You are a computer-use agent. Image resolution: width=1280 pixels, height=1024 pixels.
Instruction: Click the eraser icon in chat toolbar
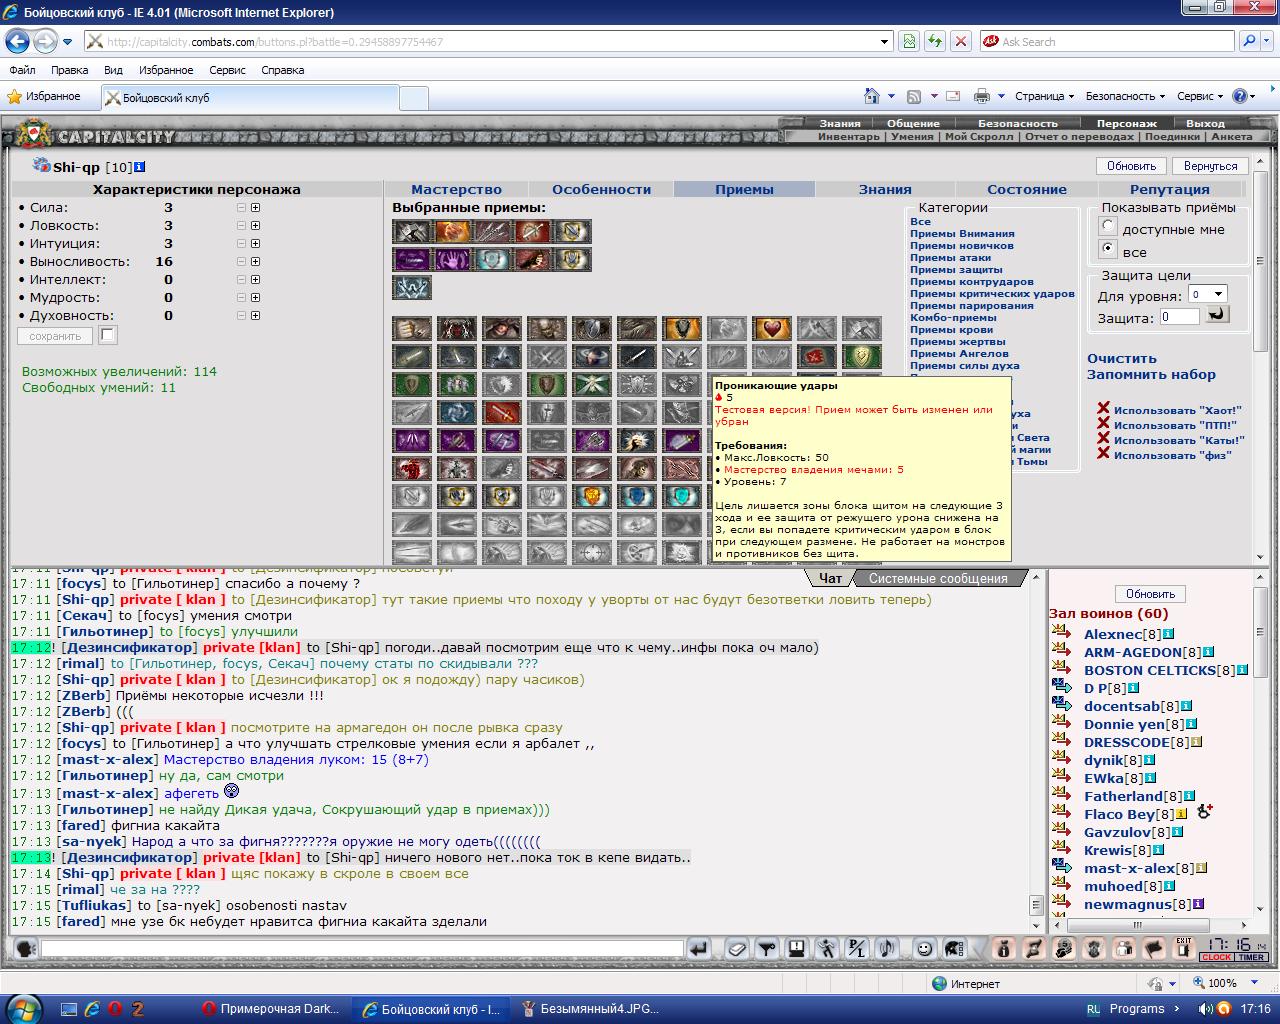pyautogui.click(x=737, y=948)
